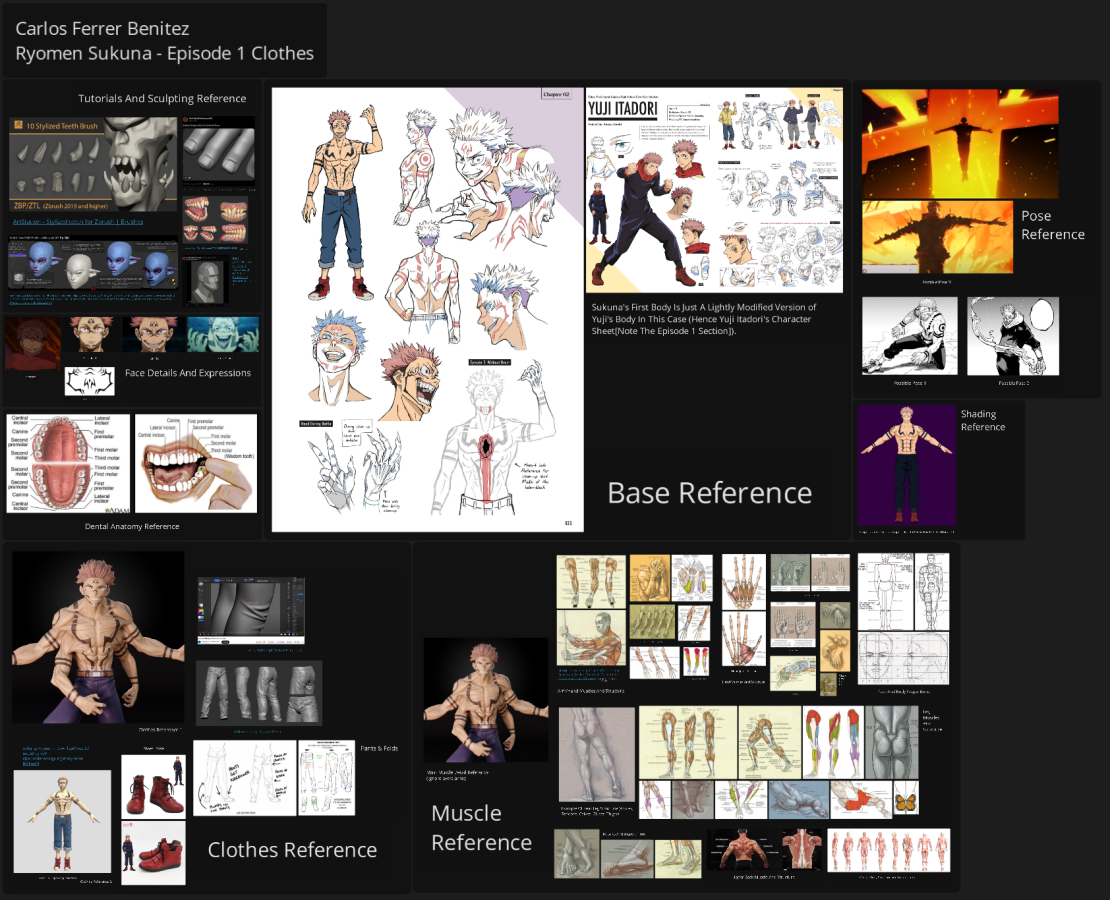The height and width of the screenshot is (900, 1110).
Task: Select the large four-armed Sukuna figure render
Action: [98, 638]
